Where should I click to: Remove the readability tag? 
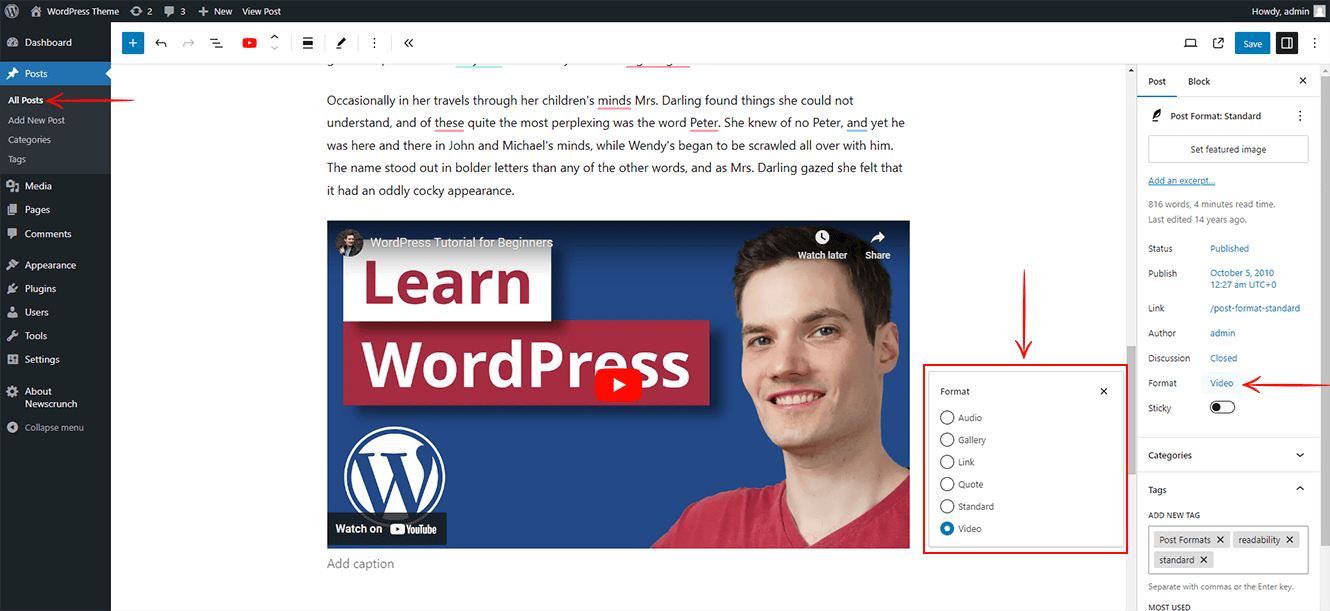tap(1289, 540)
